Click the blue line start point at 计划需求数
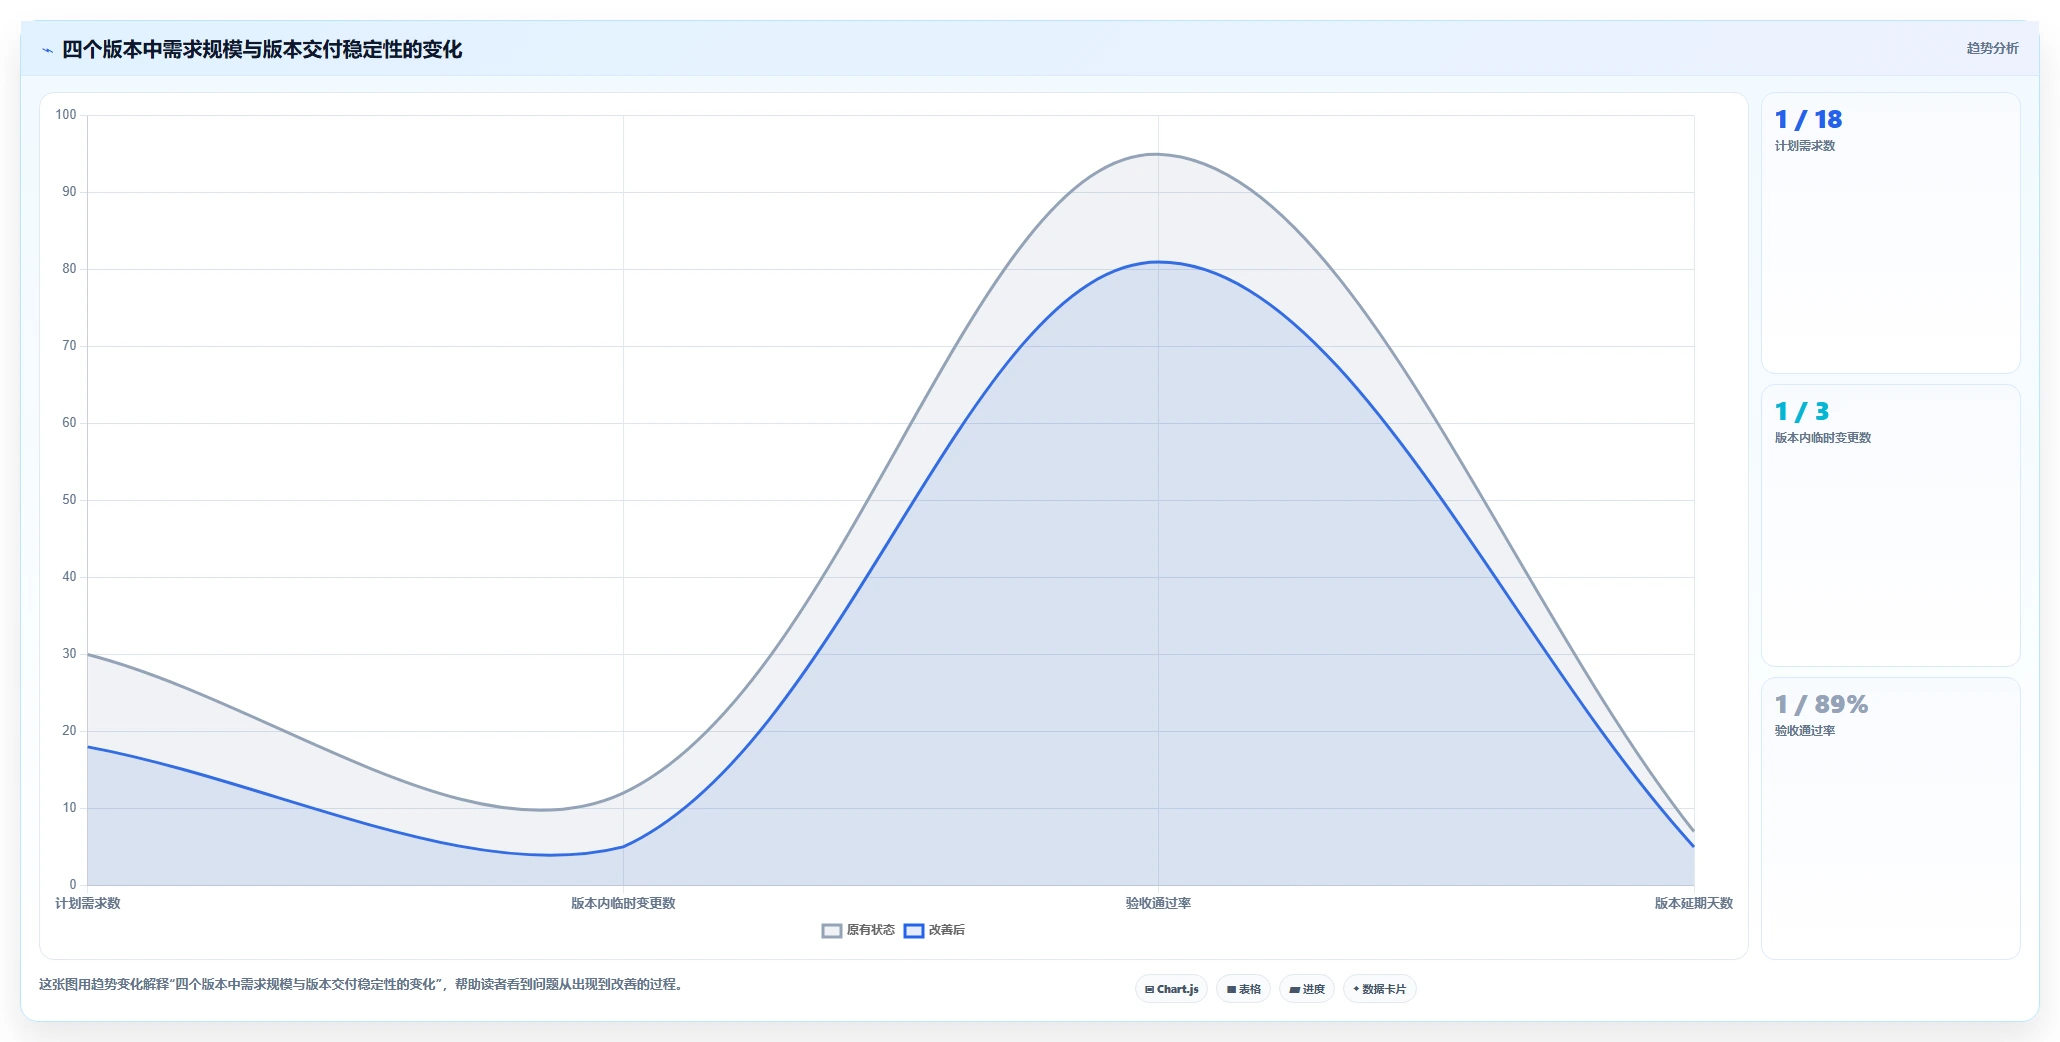The width and height of the screenshot is (2060, 1042). pyautogui.click(x=88, y=747)
